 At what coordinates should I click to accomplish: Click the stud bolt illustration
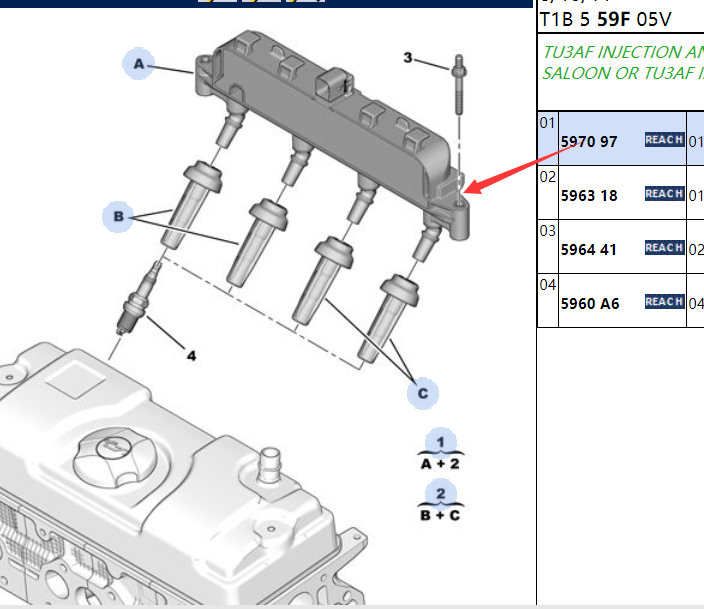[459, 85]
